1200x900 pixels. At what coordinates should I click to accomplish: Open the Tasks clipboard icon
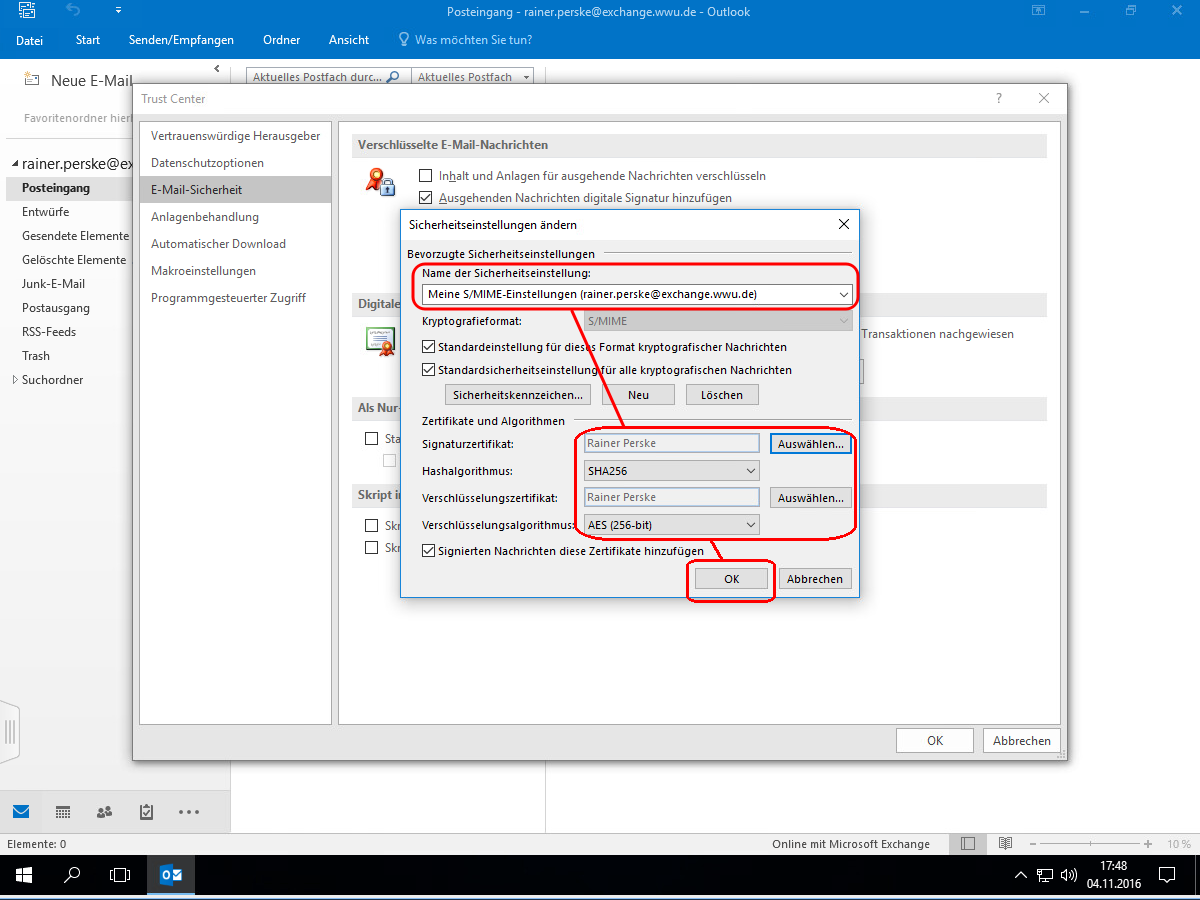coord(146,811)
